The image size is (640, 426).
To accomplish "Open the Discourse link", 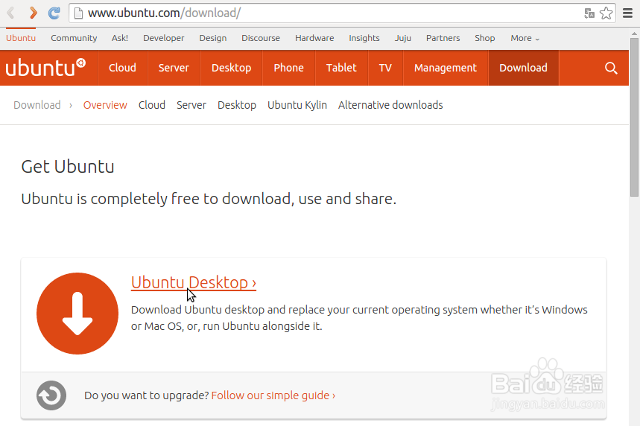I will [x=260, y=38].
